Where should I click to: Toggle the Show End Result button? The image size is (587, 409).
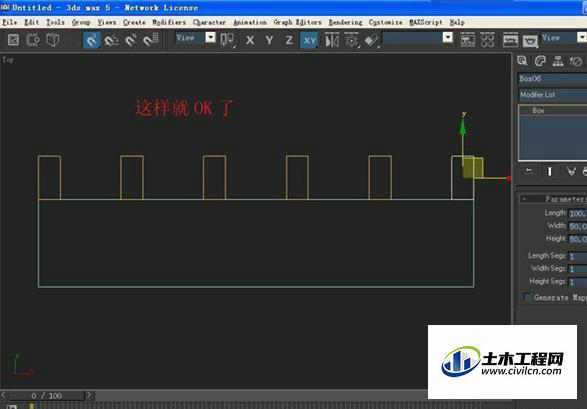[x=550, y=171]
